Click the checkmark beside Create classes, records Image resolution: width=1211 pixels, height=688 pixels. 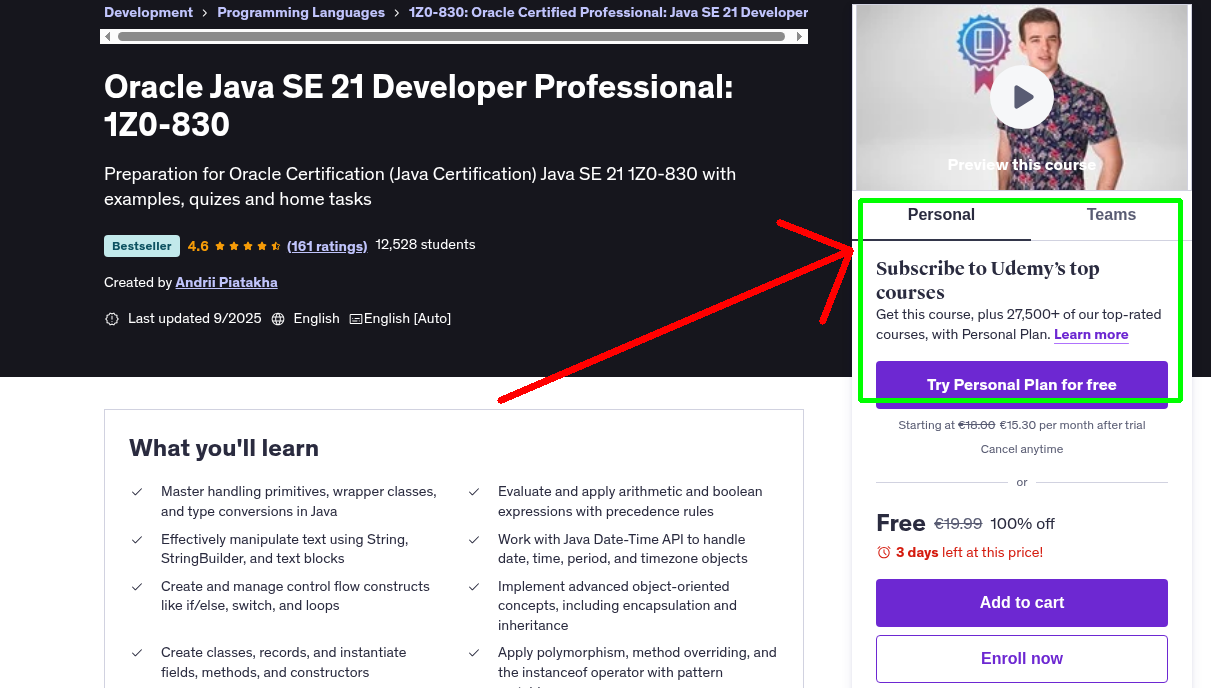(x=137, y=653)
